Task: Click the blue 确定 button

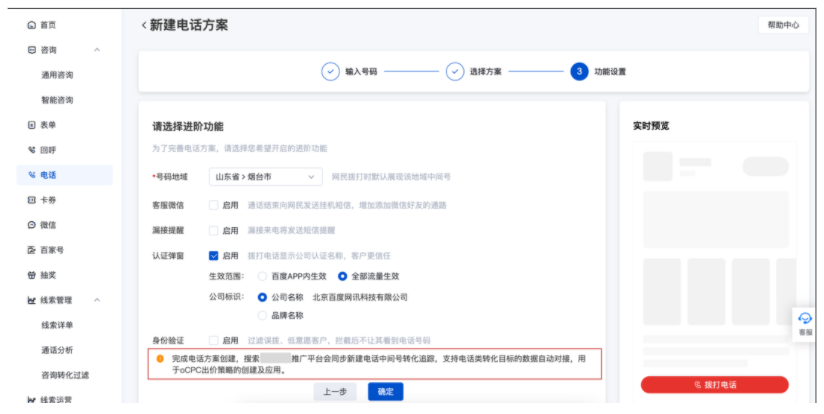Action: pyautogui.click(x=386, y=392)
